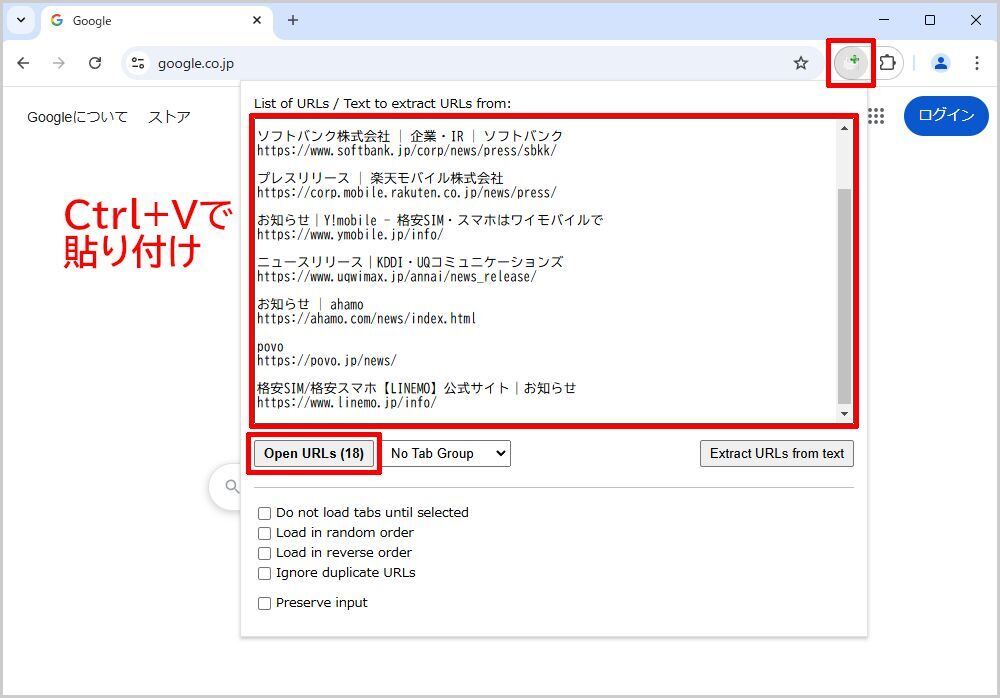This screenshot has width=1000, height=698.
Task: Open the Google apps grid icon
Action: [x=876, y=115]
